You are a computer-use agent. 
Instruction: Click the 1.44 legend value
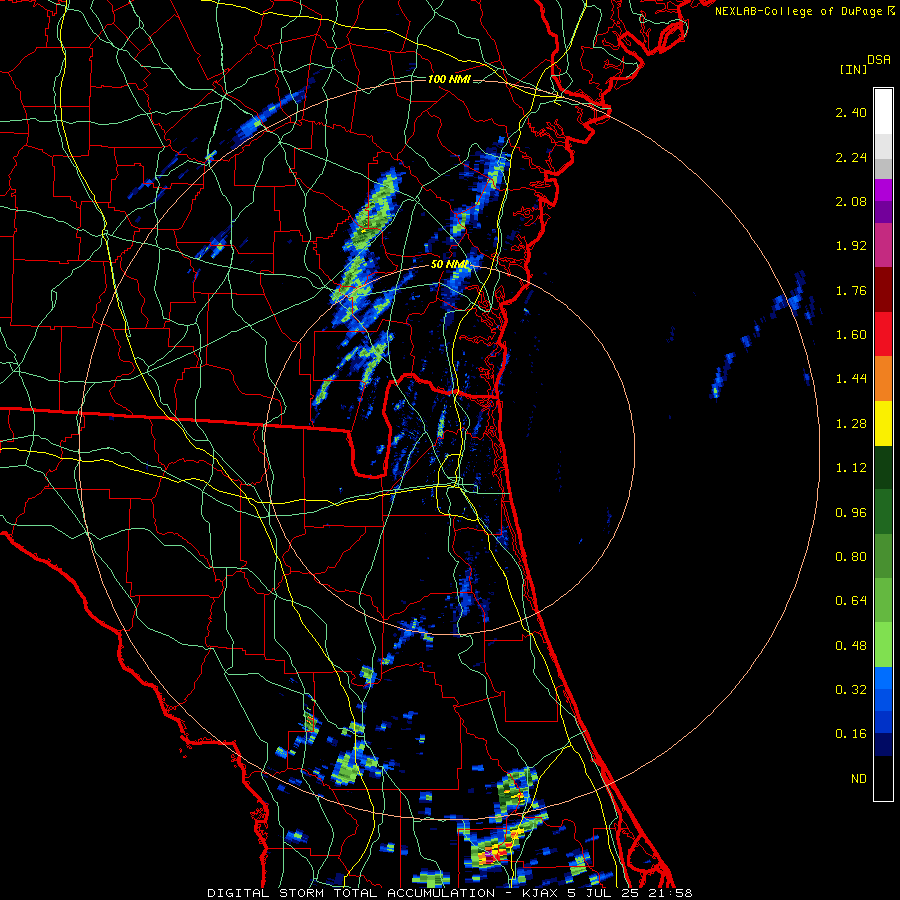[851, 379]
